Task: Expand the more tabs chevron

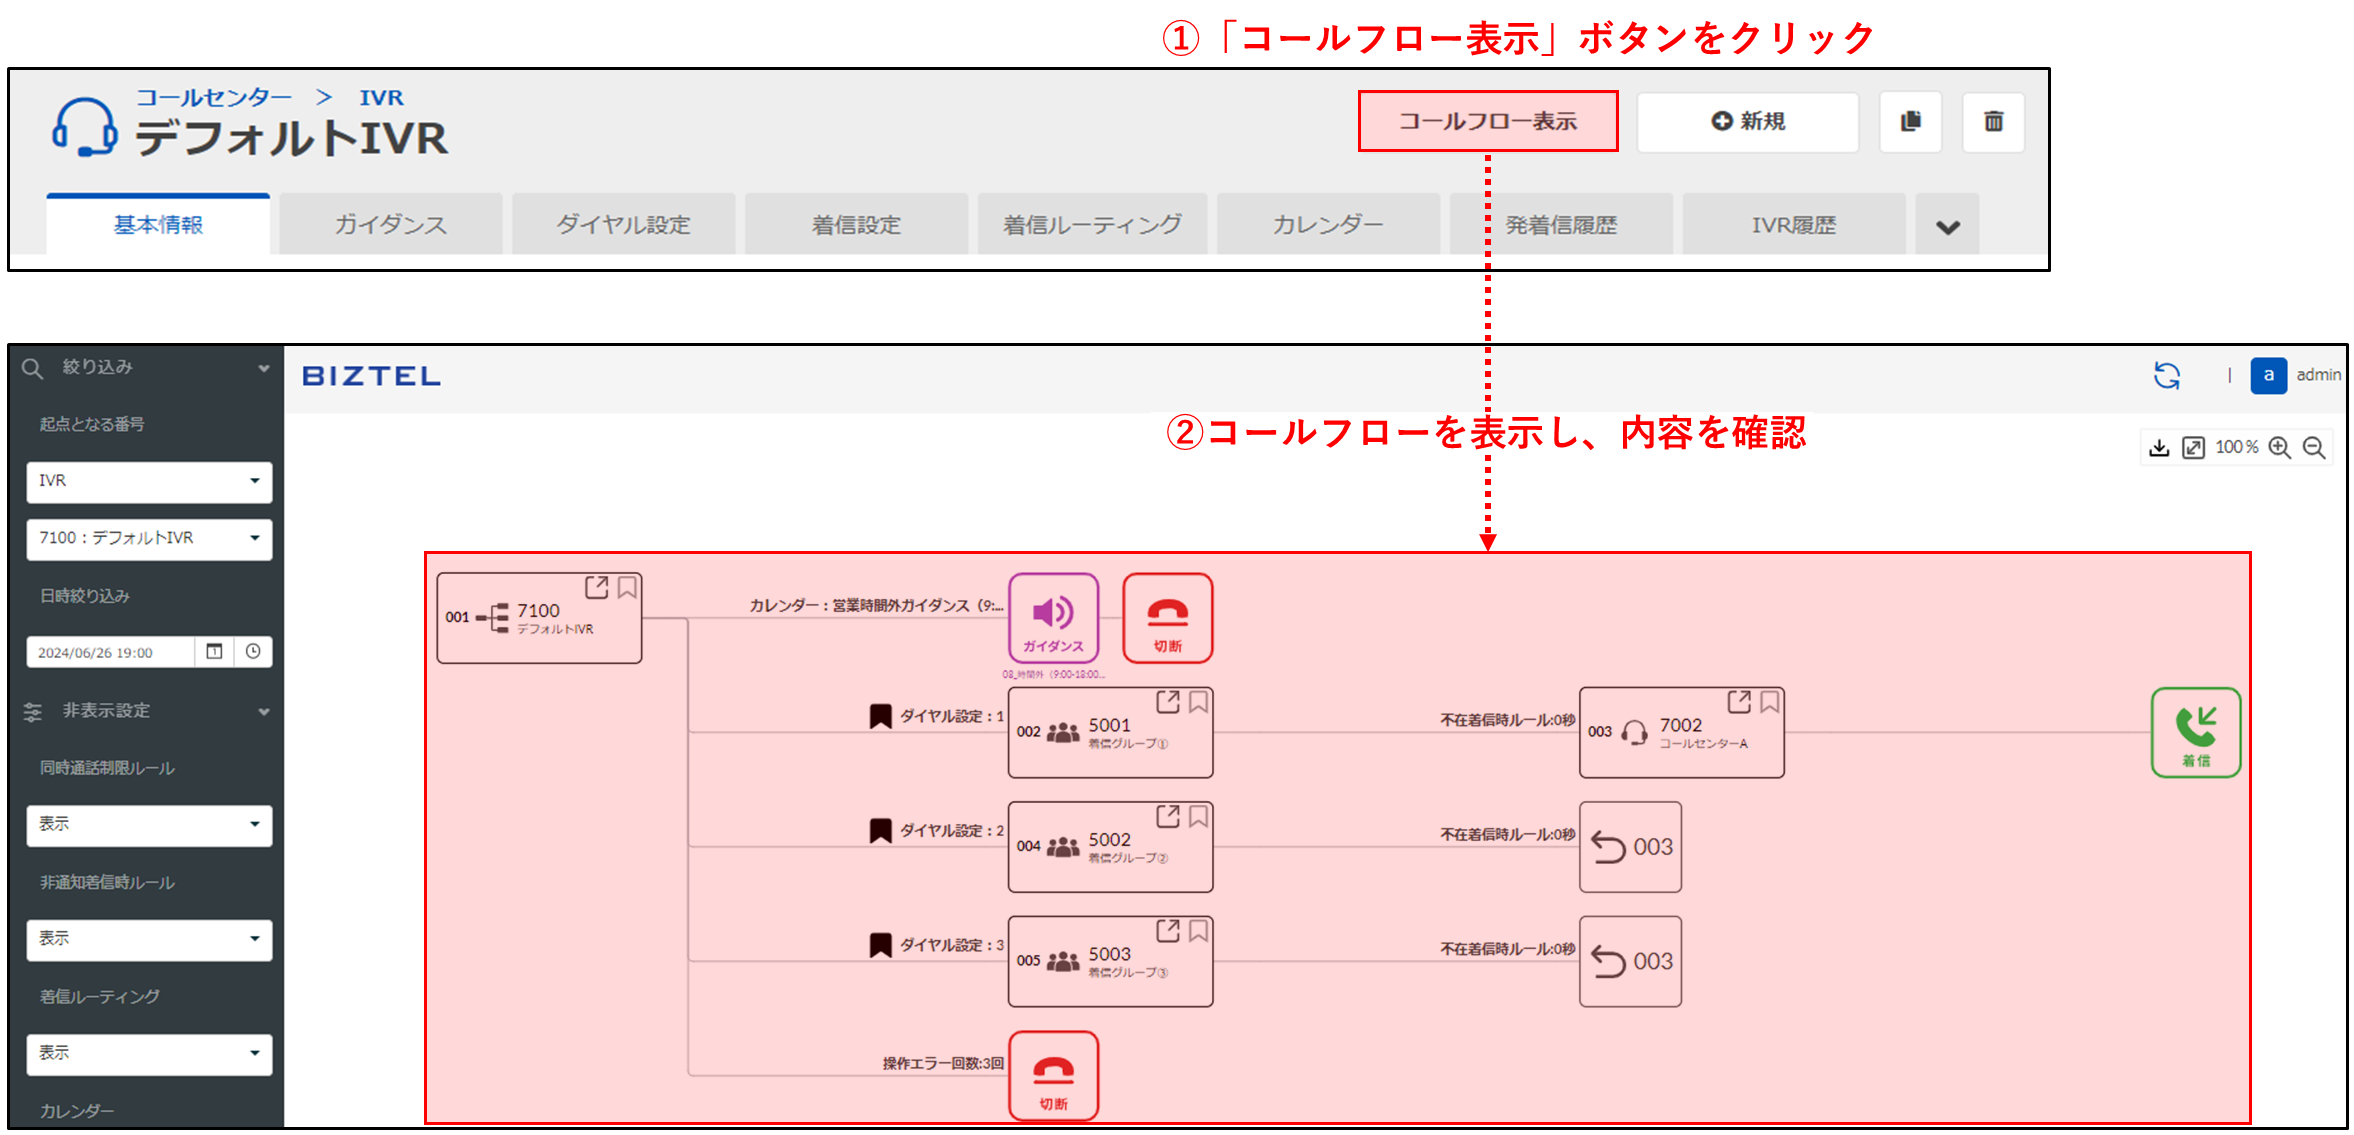Action: point(1947,226)
